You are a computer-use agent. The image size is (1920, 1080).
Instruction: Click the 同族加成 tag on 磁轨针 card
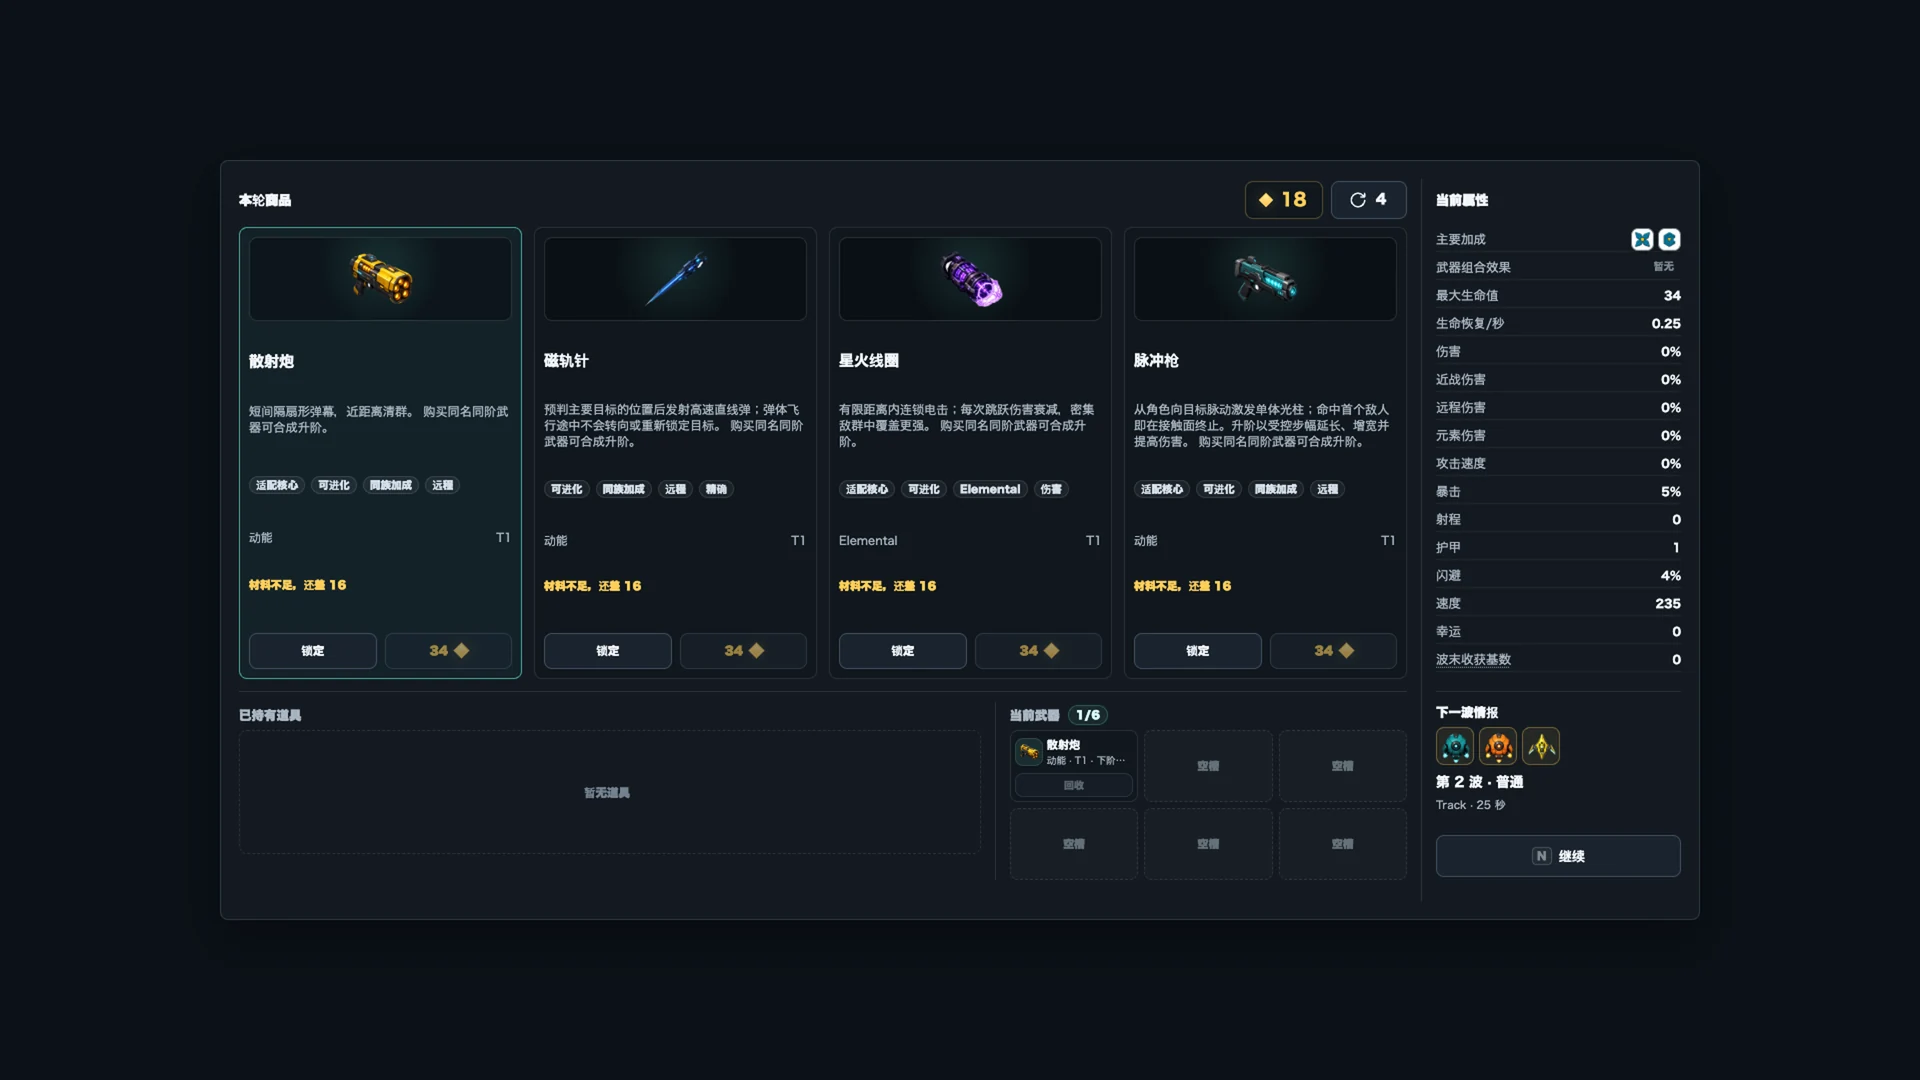click(624, 489)
